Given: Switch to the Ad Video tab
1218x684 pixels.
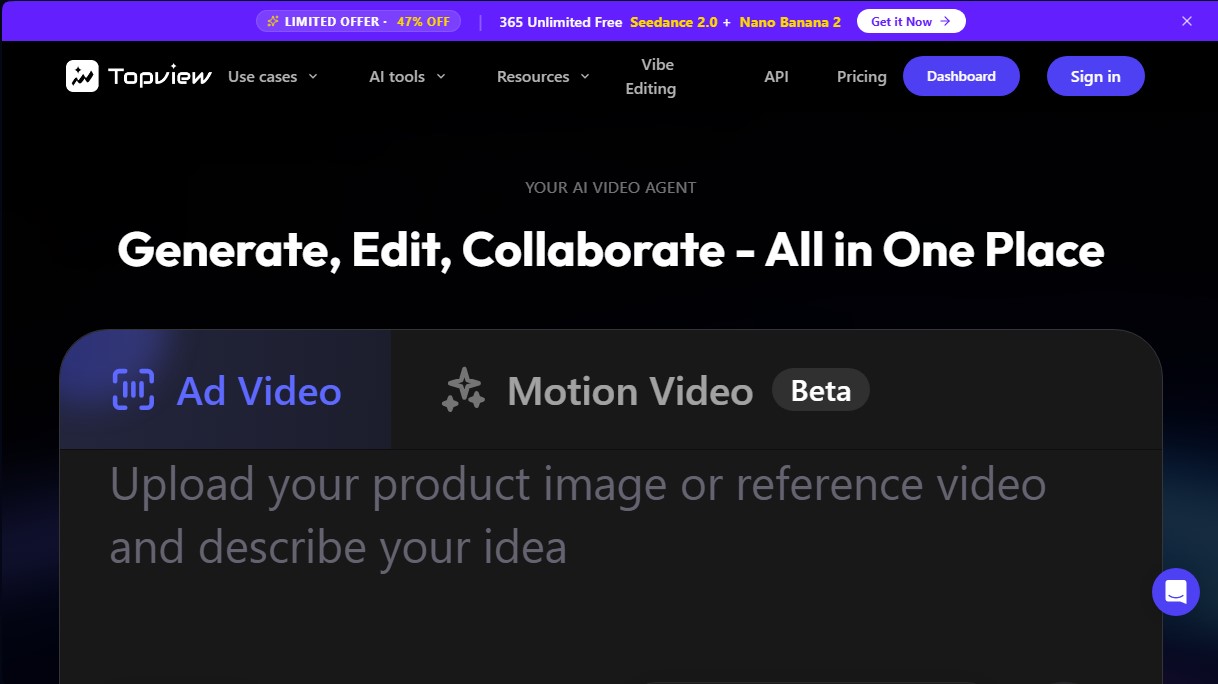Looking at the screenshot, I should (226, 390).
